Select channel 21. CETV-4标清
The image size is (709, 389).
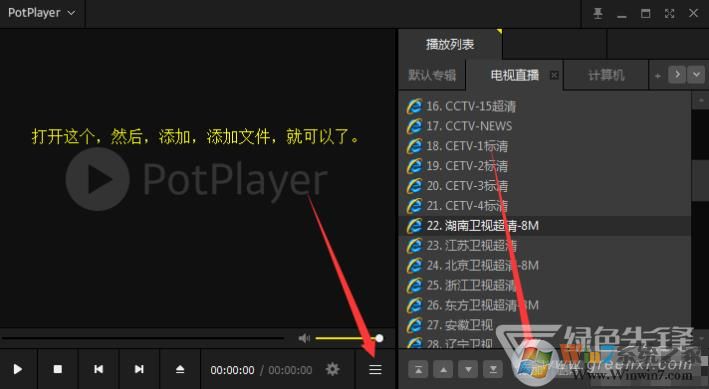point(545,206)
